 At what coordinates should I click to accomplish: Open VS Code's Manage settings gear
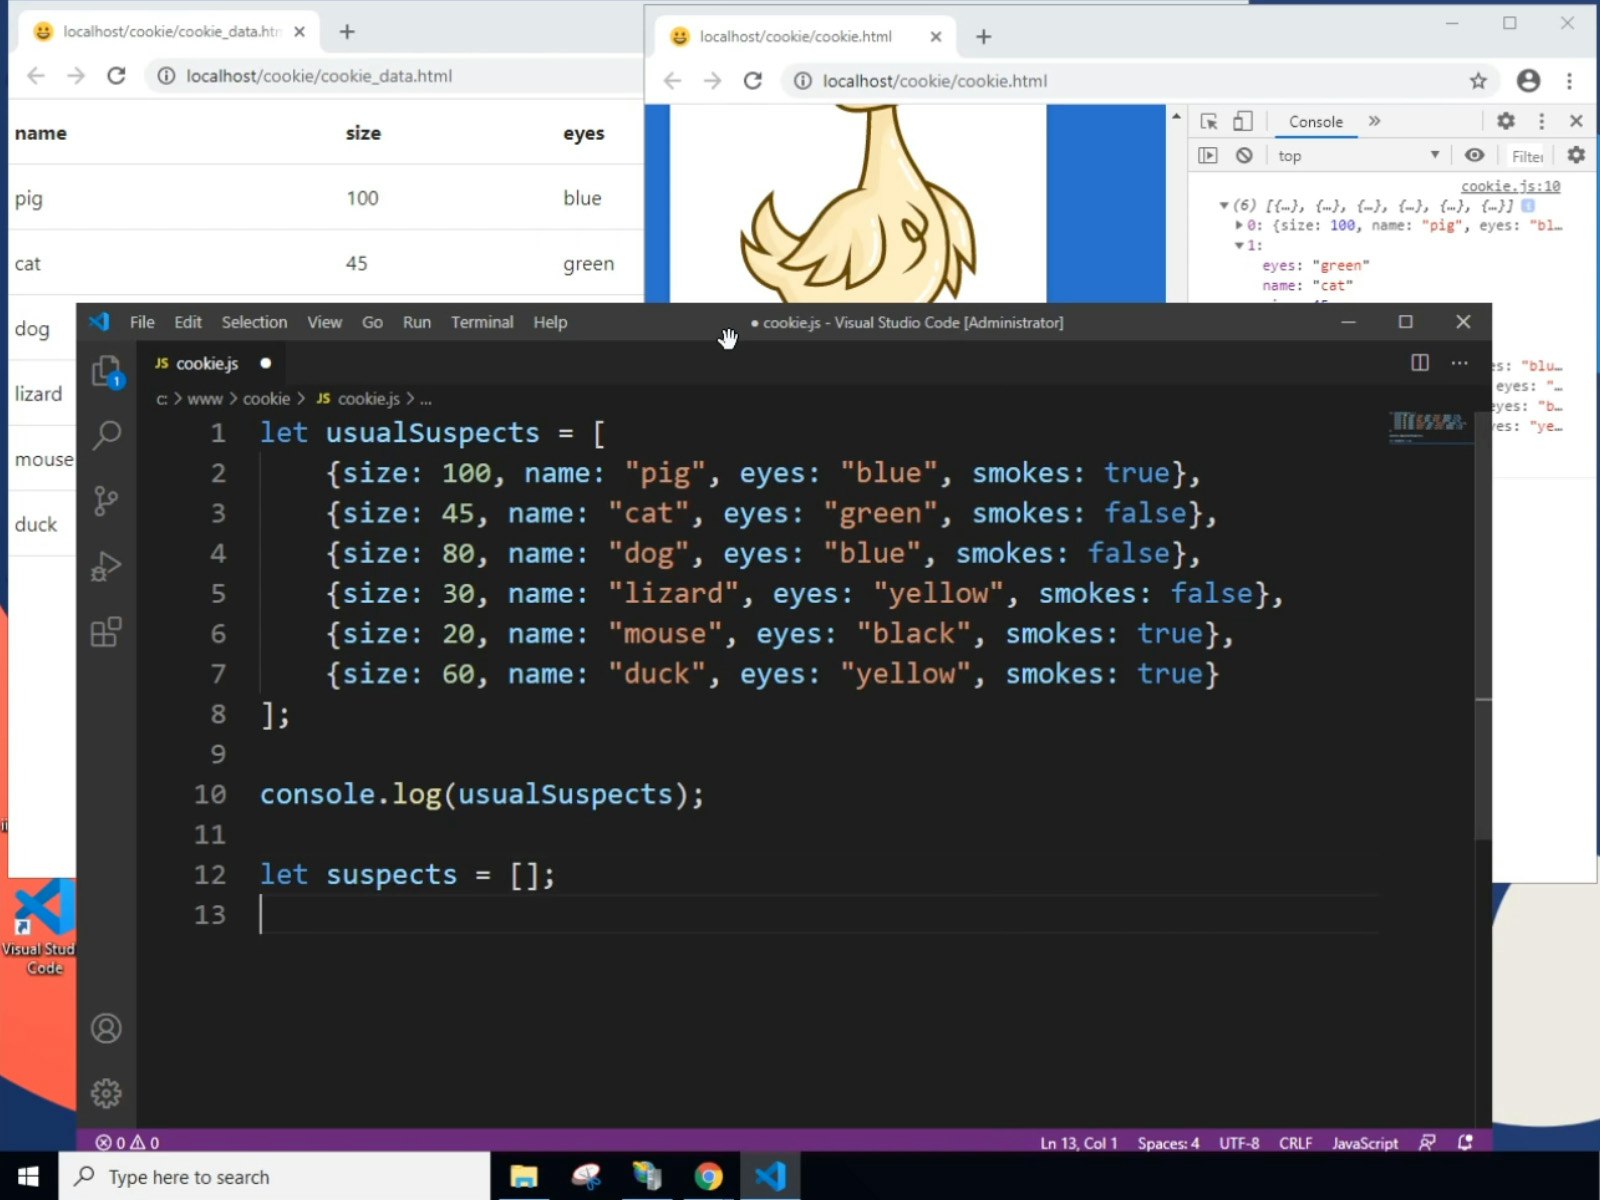(107, 1093)
